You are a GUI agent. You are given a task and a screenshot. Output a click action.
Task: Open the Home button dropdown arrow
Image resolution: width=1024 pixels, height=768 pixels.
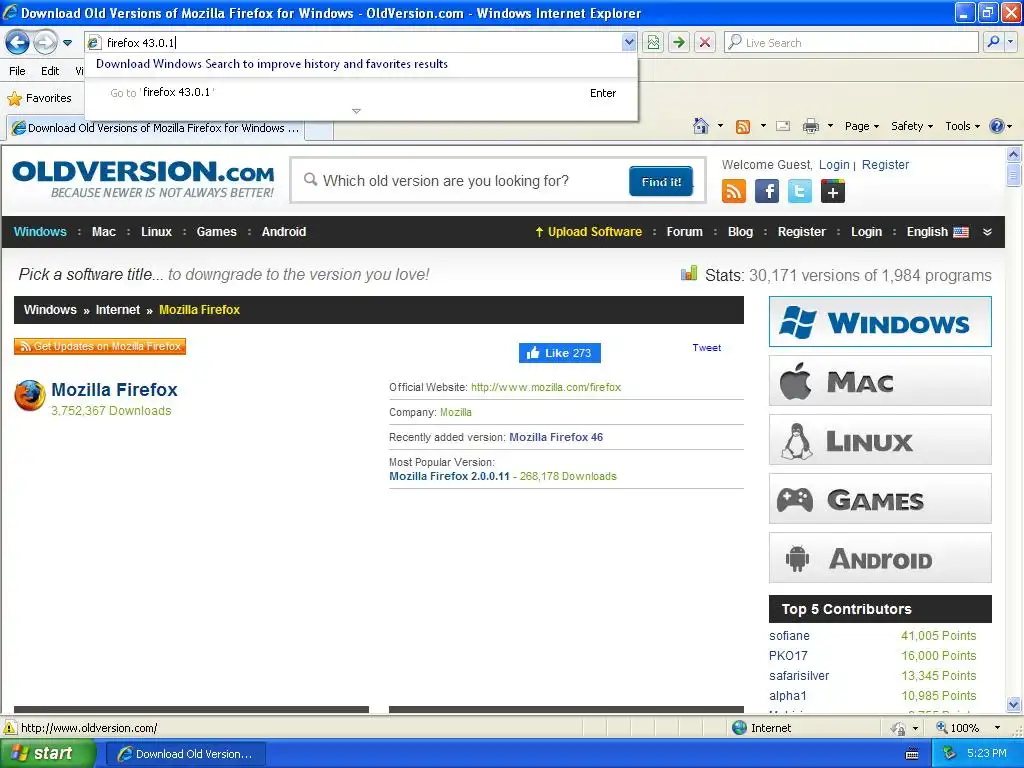pyautogui.click(x=720, y=126)
